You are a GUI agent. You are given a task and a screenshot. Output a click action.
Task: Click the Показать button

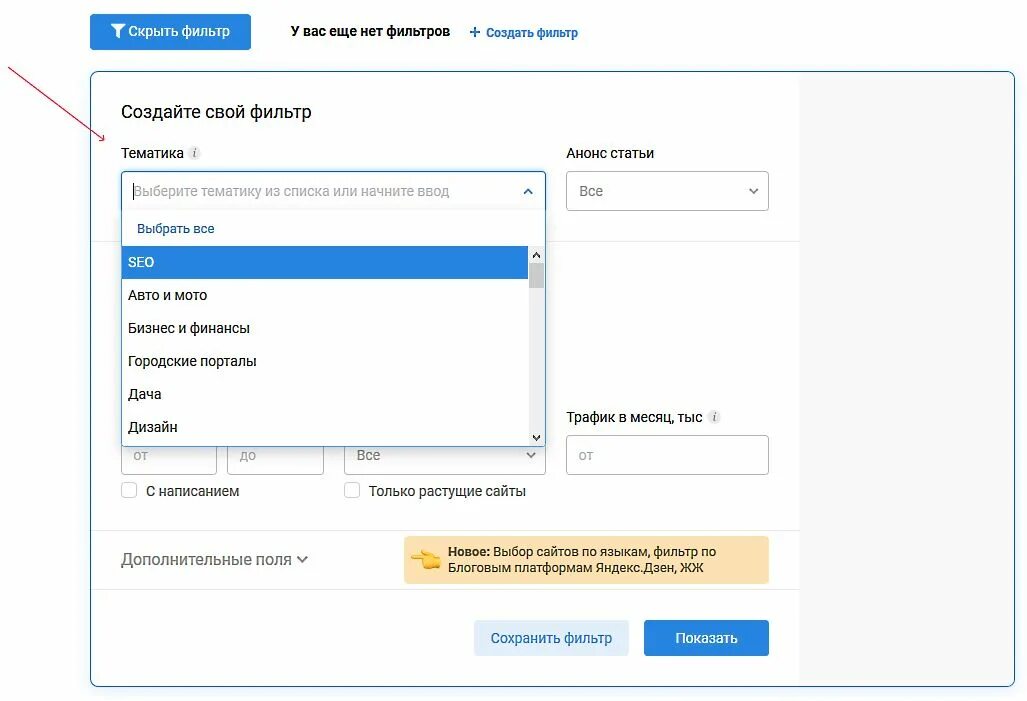(706, 638)
